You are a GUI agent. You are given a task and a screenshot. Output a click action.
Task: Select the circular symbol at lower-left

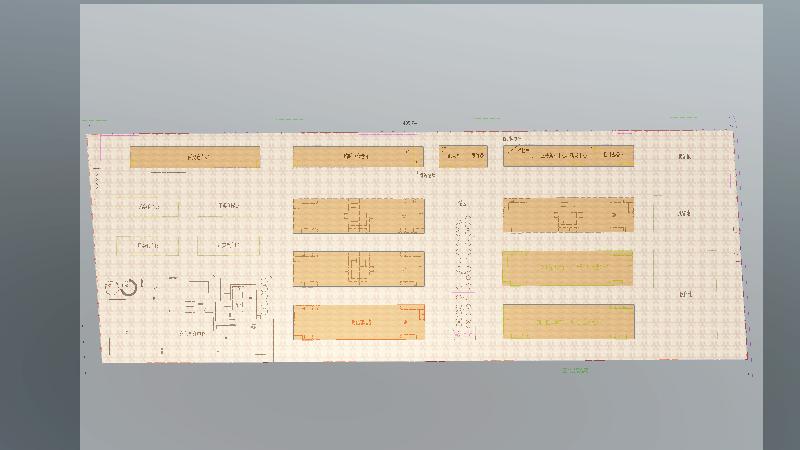tap(121, 287)
